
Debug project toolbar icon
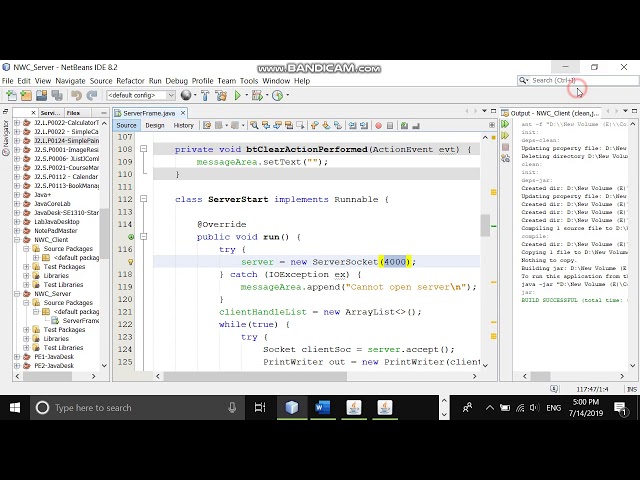point(257,96)
